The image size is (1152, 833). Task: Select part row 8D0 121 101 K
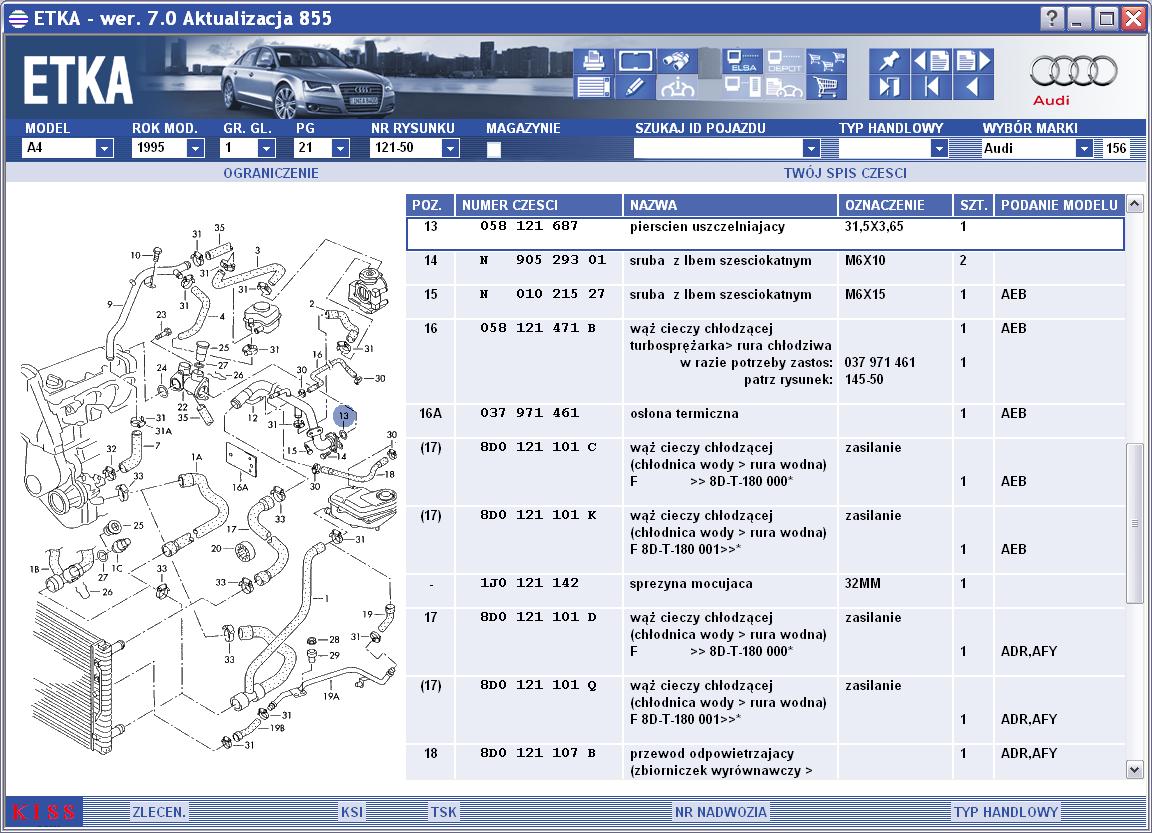coord(765,540)
